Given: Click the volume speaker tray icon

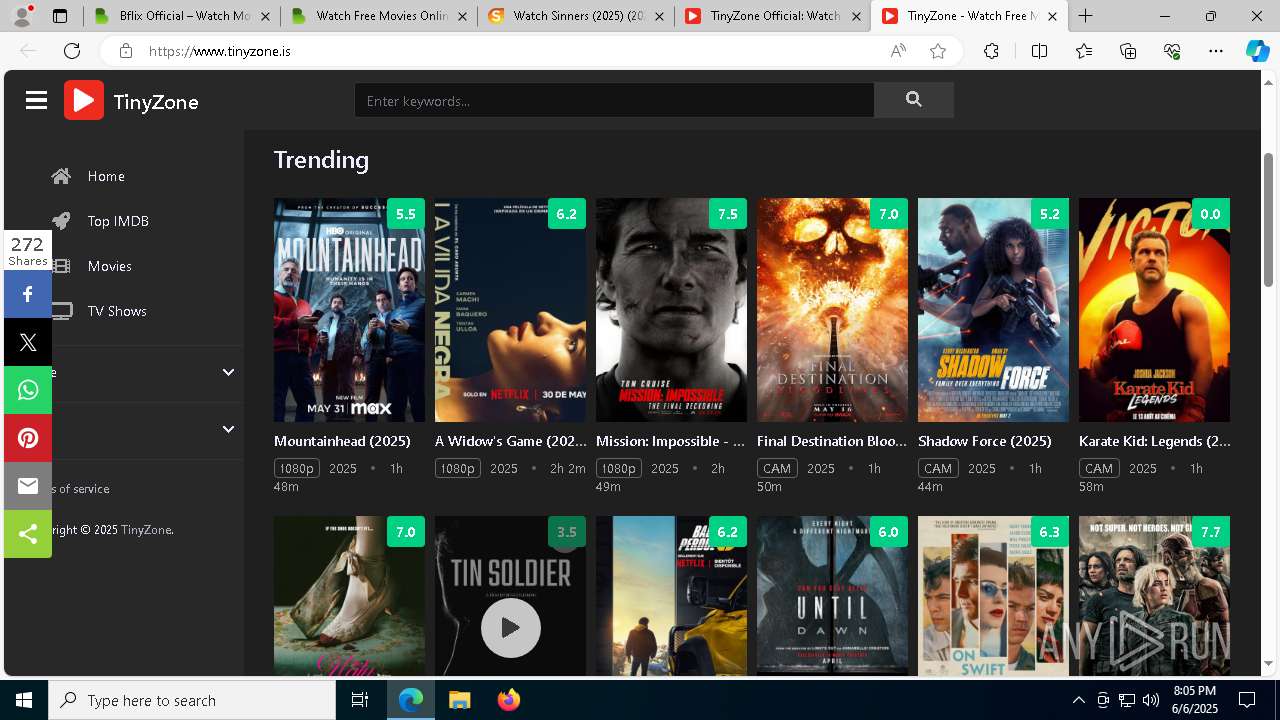Looking at the screenshot, I should point(1150,700).
